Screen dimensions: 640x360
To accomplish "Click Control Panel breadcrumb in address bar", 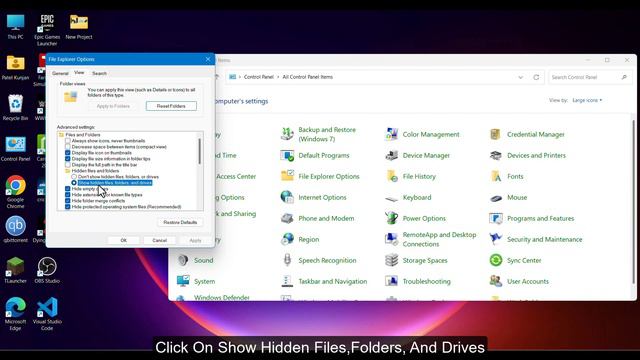I will click(258, 77).
